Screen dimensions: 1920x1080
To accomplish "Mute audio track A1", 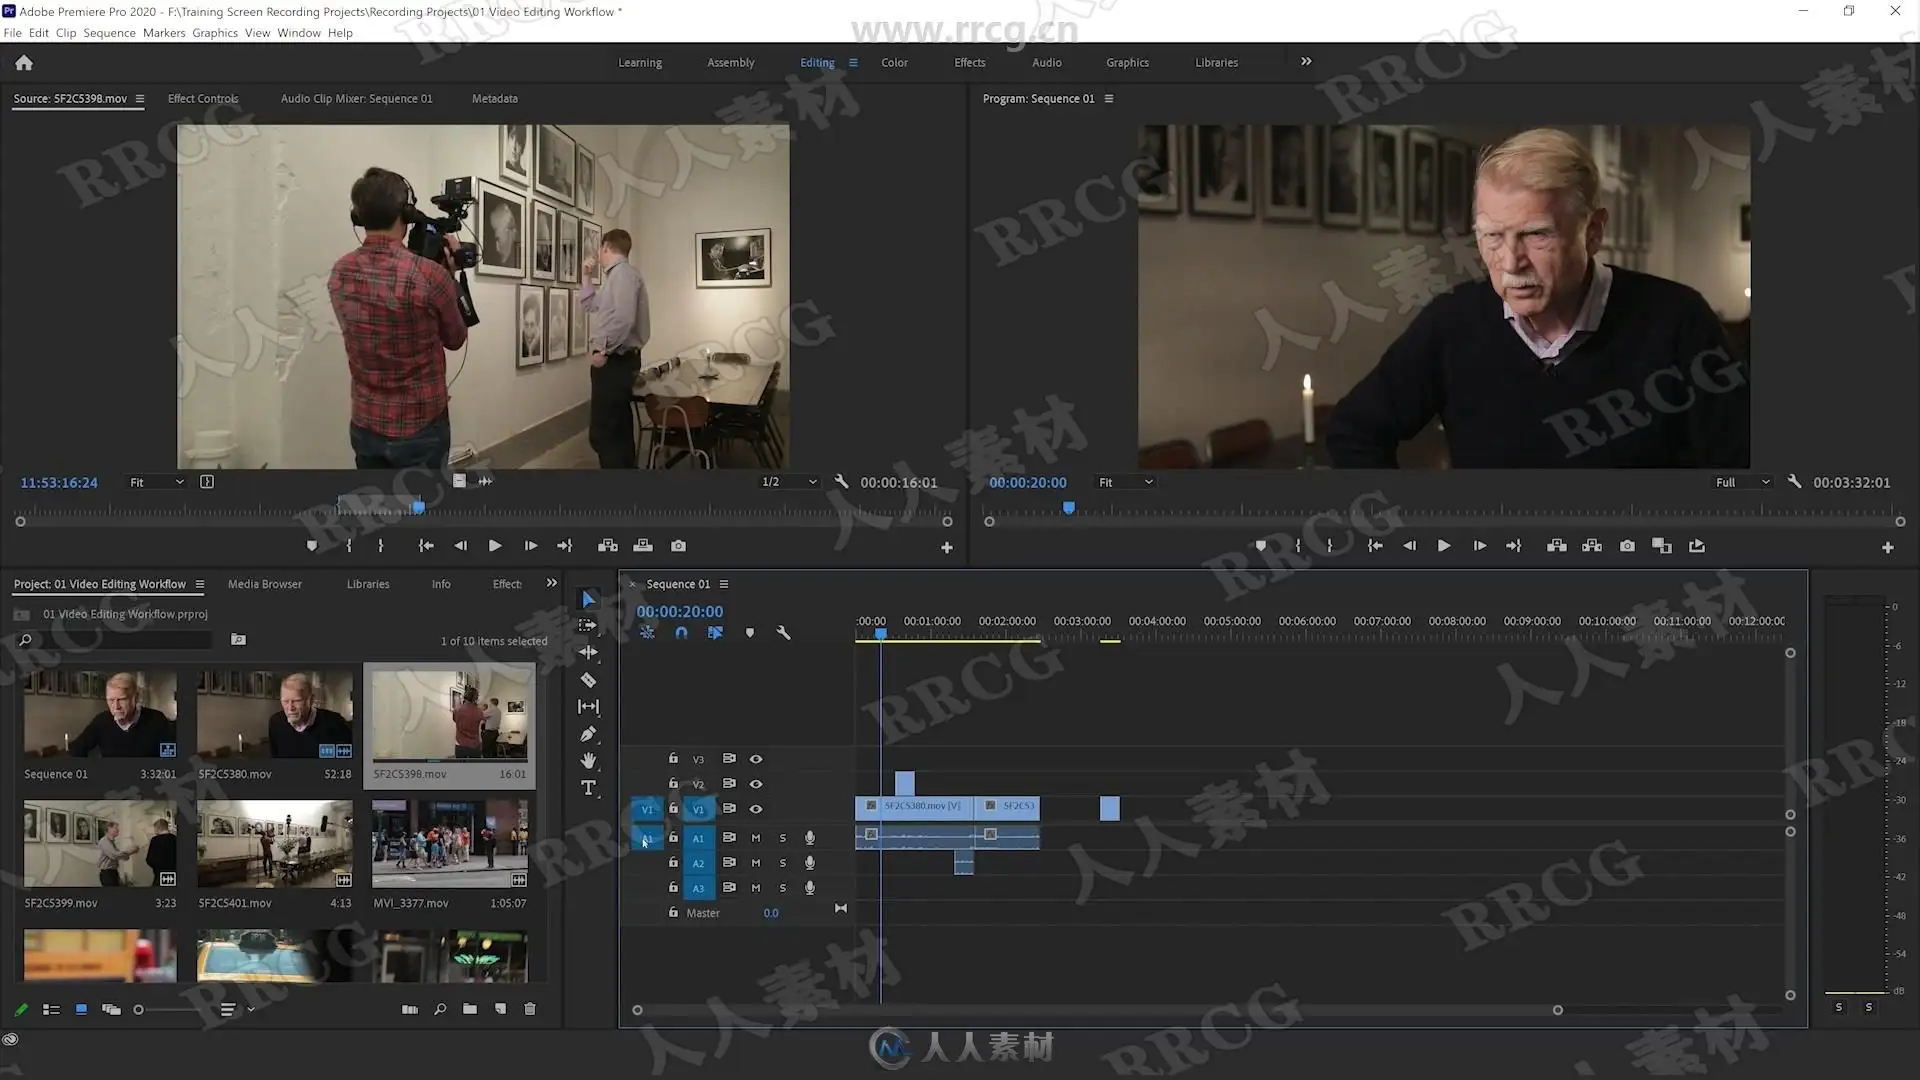I will point(756,838).
